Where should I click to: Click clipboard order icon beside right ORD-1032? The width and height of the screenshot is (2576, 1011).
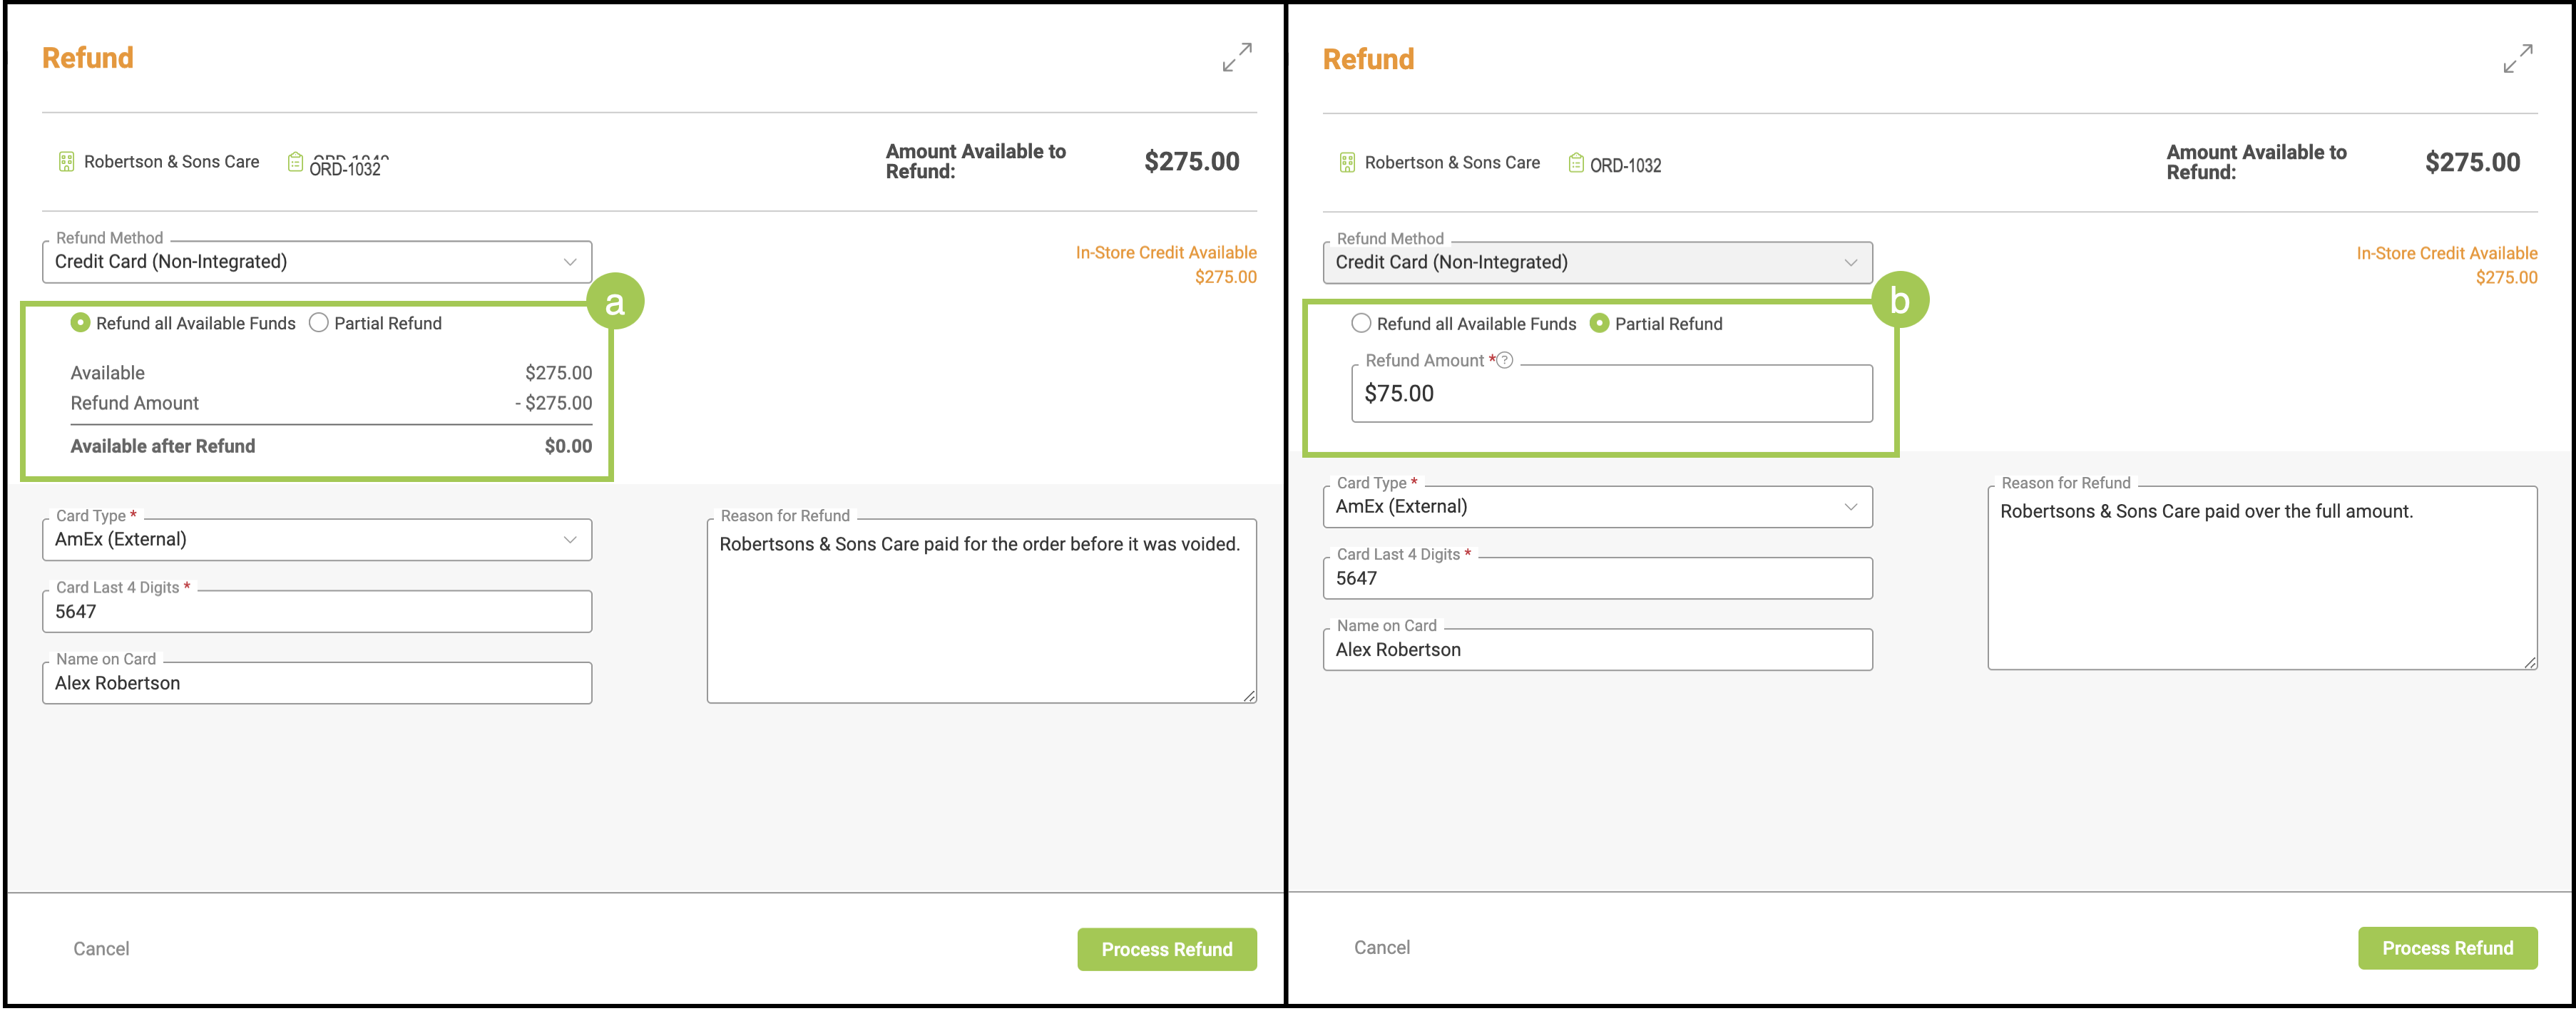click(1576, 163)
